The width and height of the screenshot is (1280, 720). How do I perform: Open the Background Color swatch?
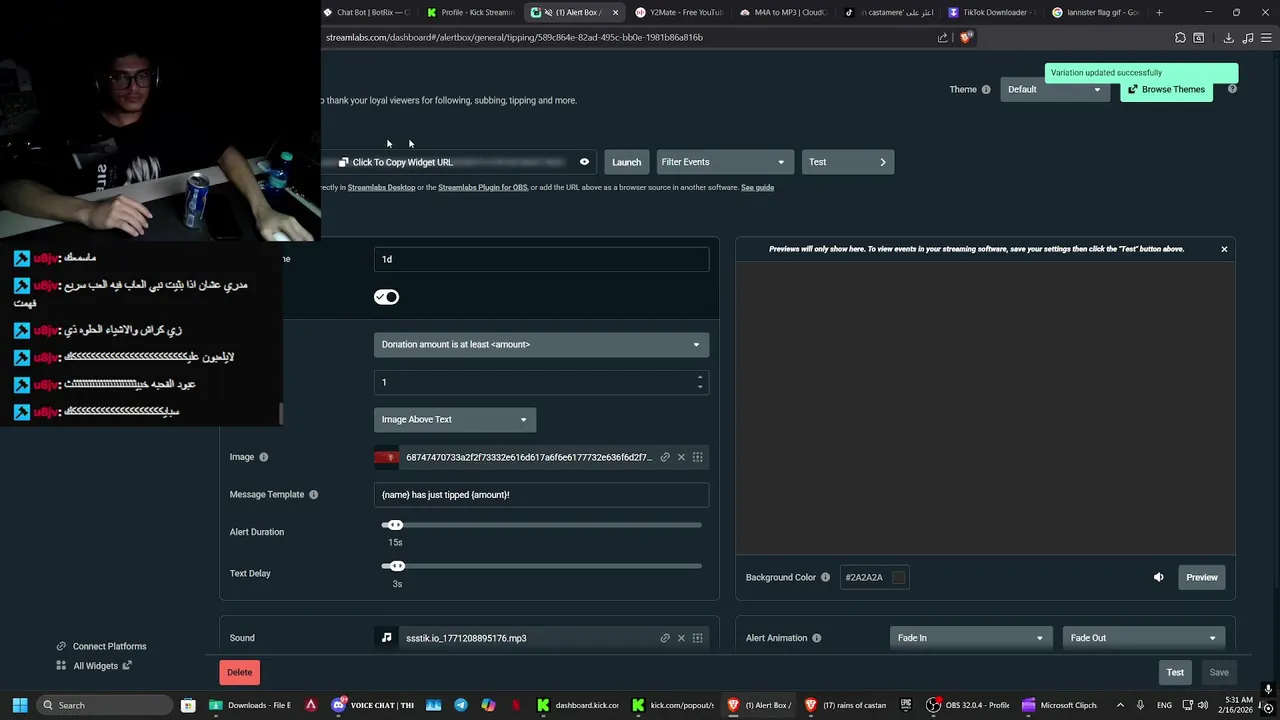click(898, 577)
